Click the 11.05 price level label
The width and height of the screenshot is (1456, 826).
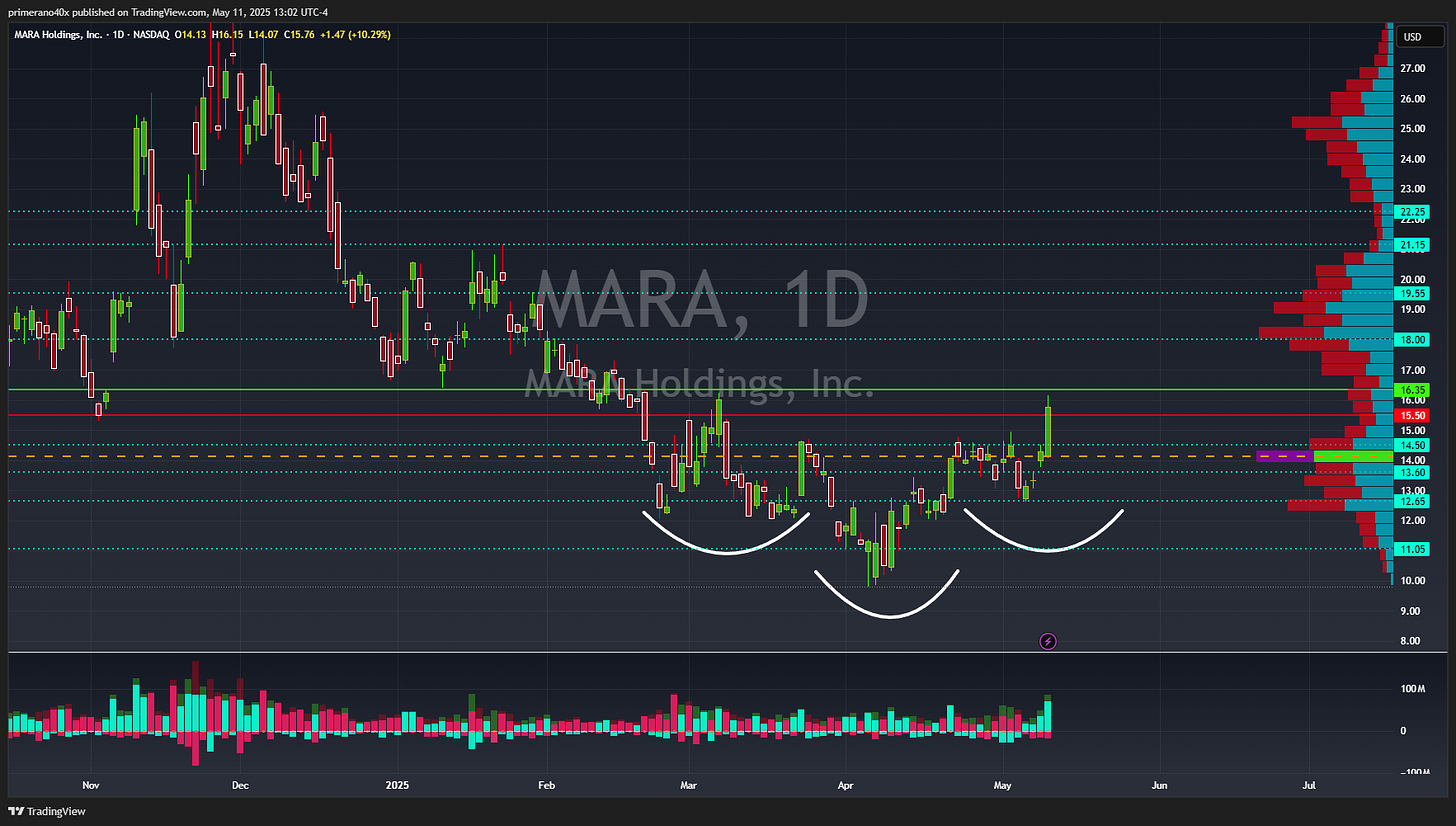click(1413, 549)
